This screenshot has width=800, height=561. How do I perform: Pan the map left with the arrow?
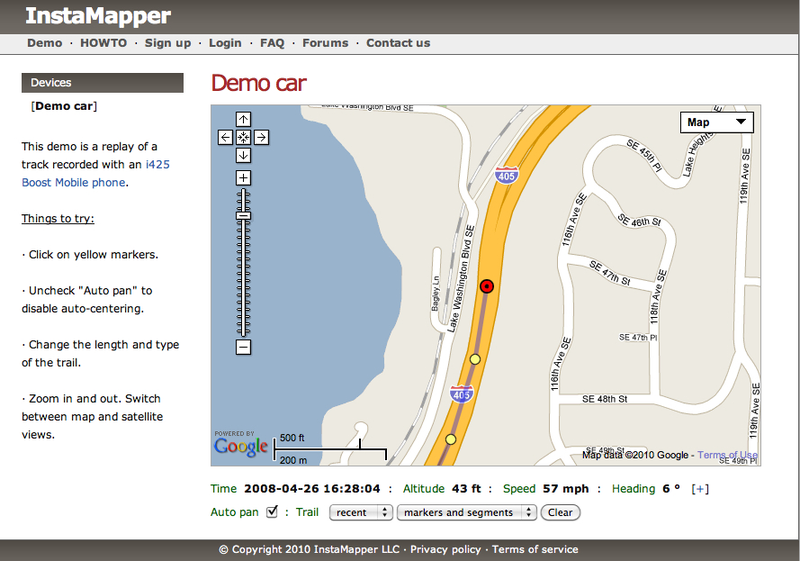tap(226, 137)
